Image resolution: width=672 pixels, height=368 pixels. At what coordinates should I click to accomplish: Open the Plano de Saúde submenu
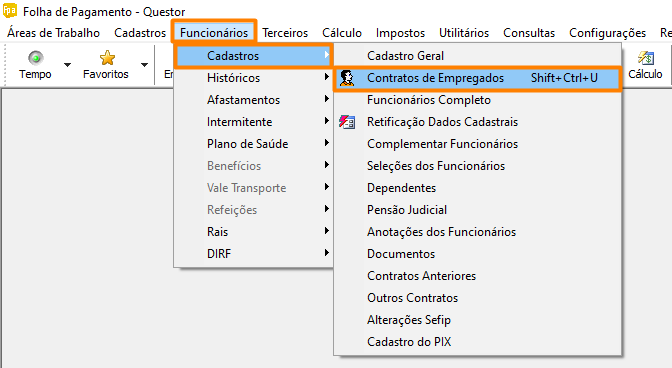[254, 144]
